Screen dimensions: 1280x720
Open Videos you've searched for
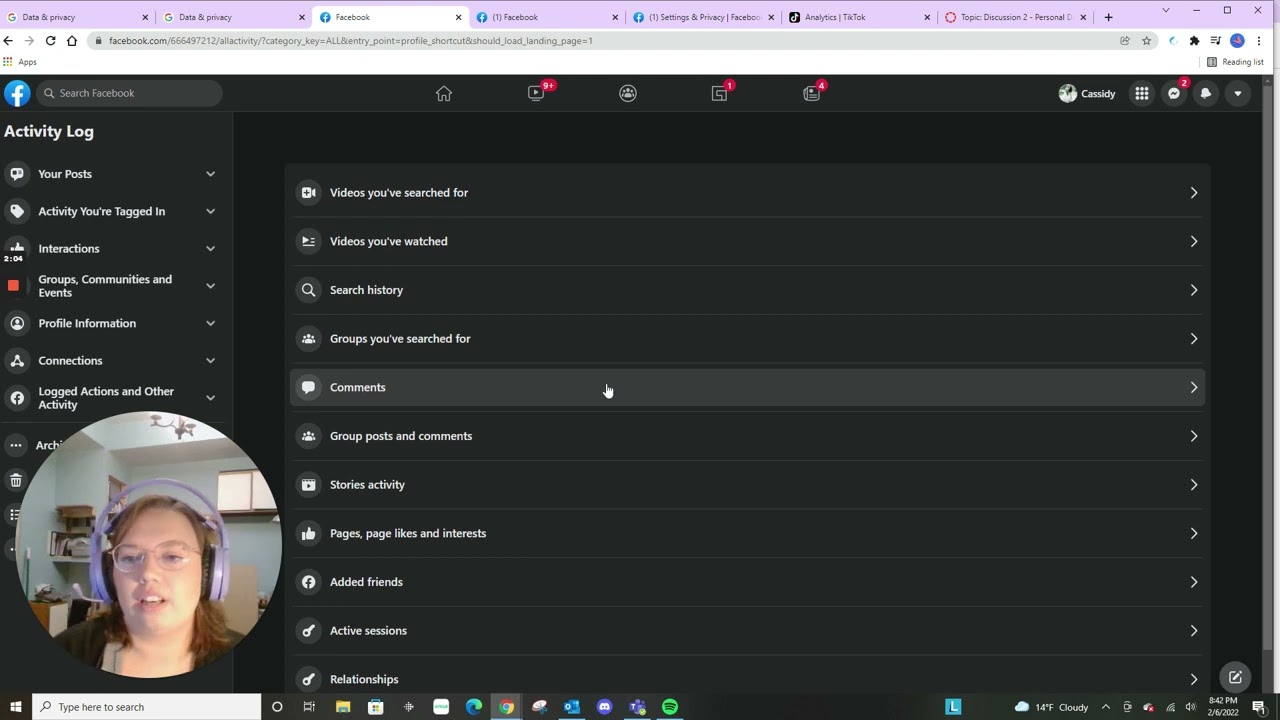coord(747,193)
